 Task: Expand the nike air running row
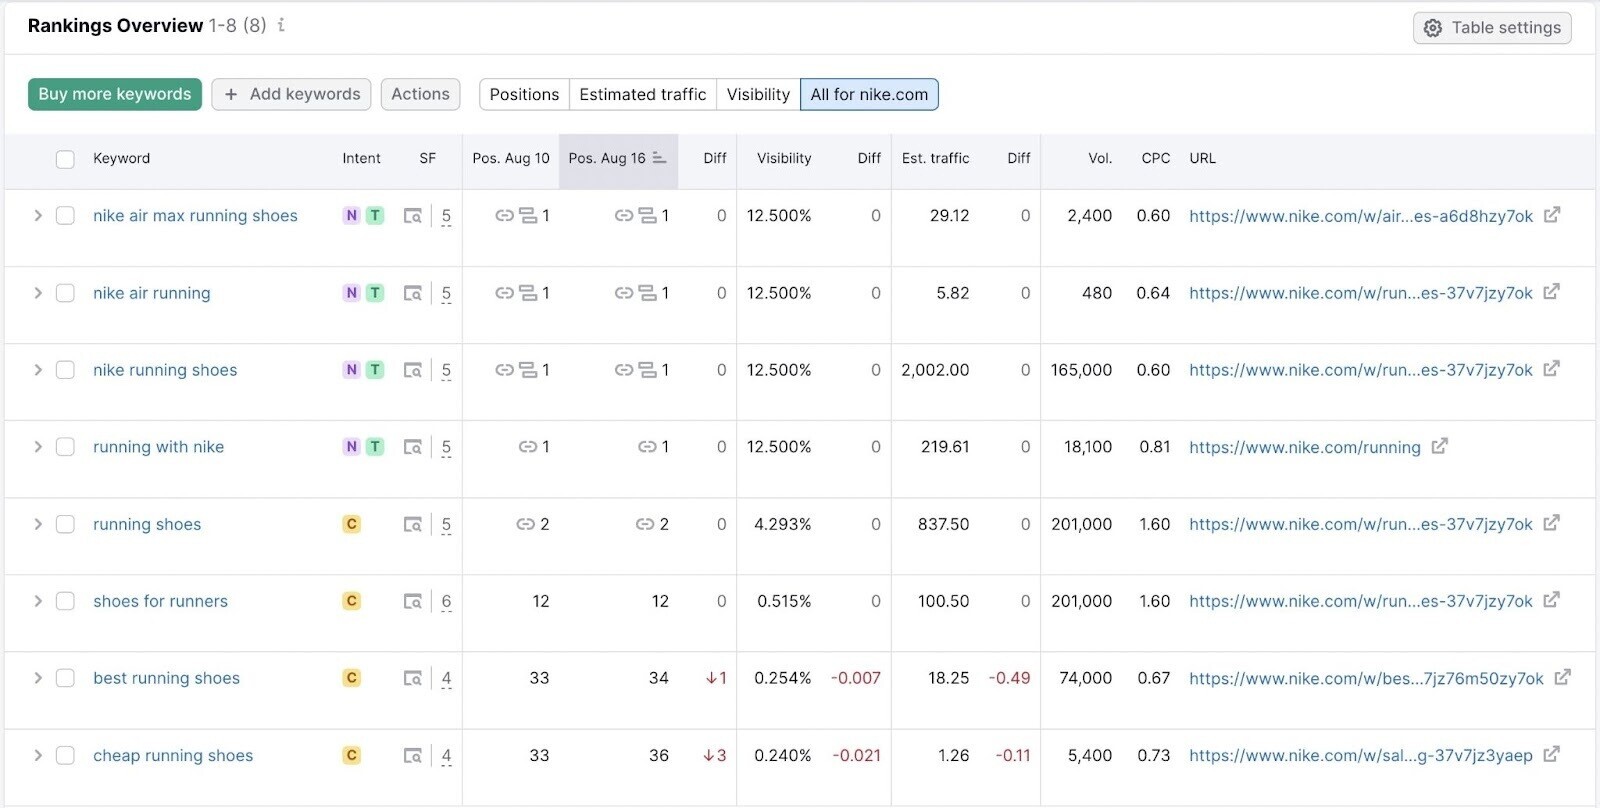pos(37,293)
